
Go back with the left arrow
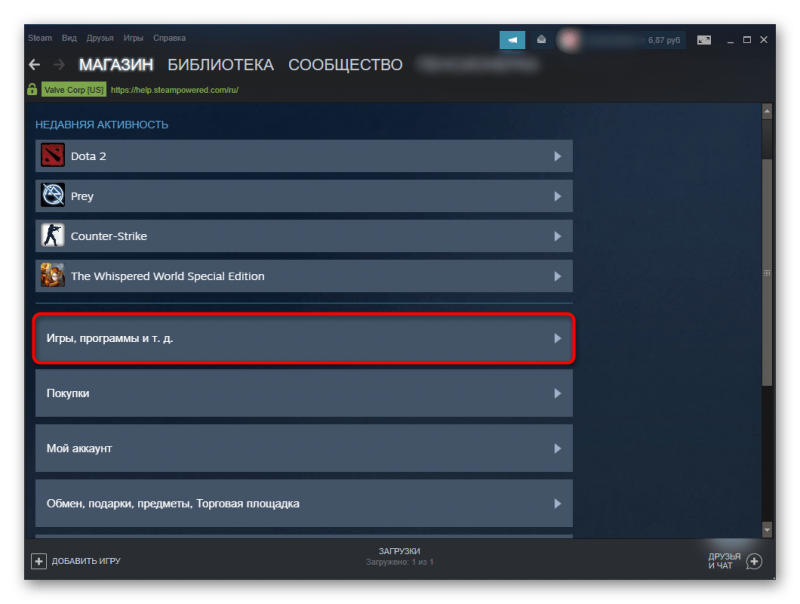coord(35,65)
